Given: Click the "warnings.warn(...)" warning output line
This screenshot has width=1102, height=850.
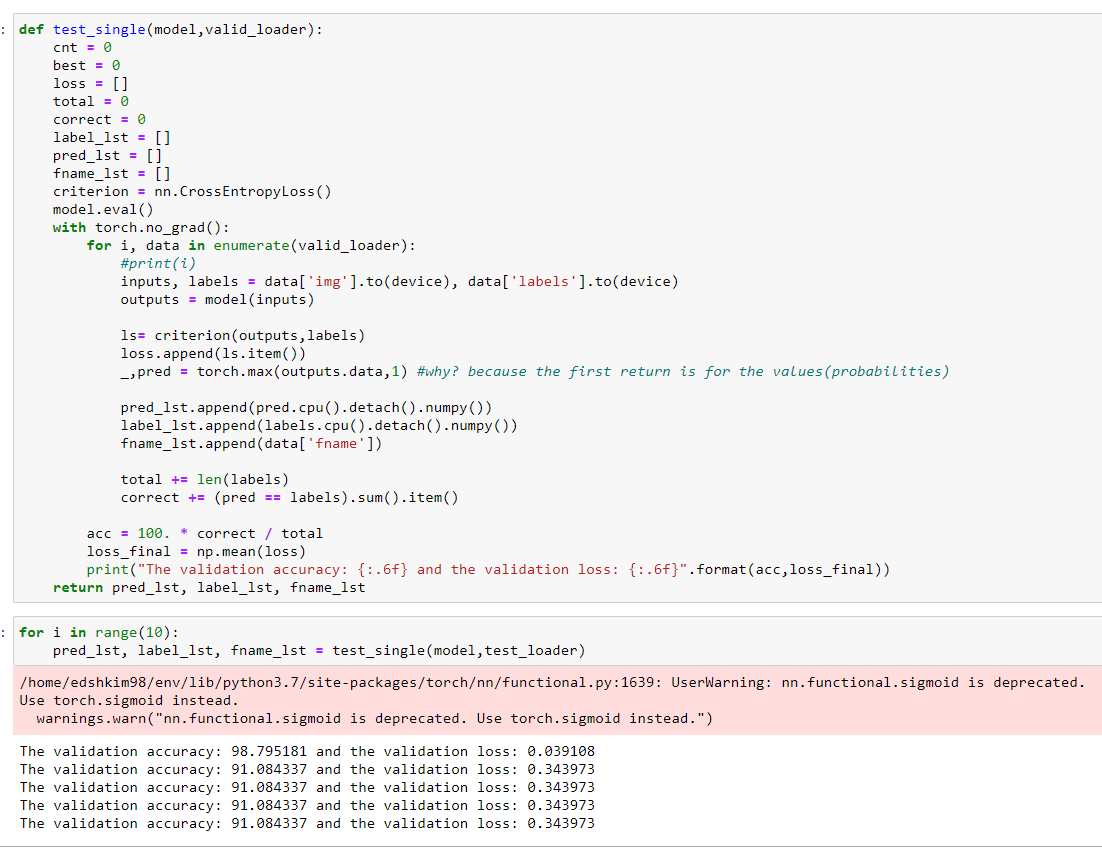Looking at the screenshot, I should coord(374,719).
